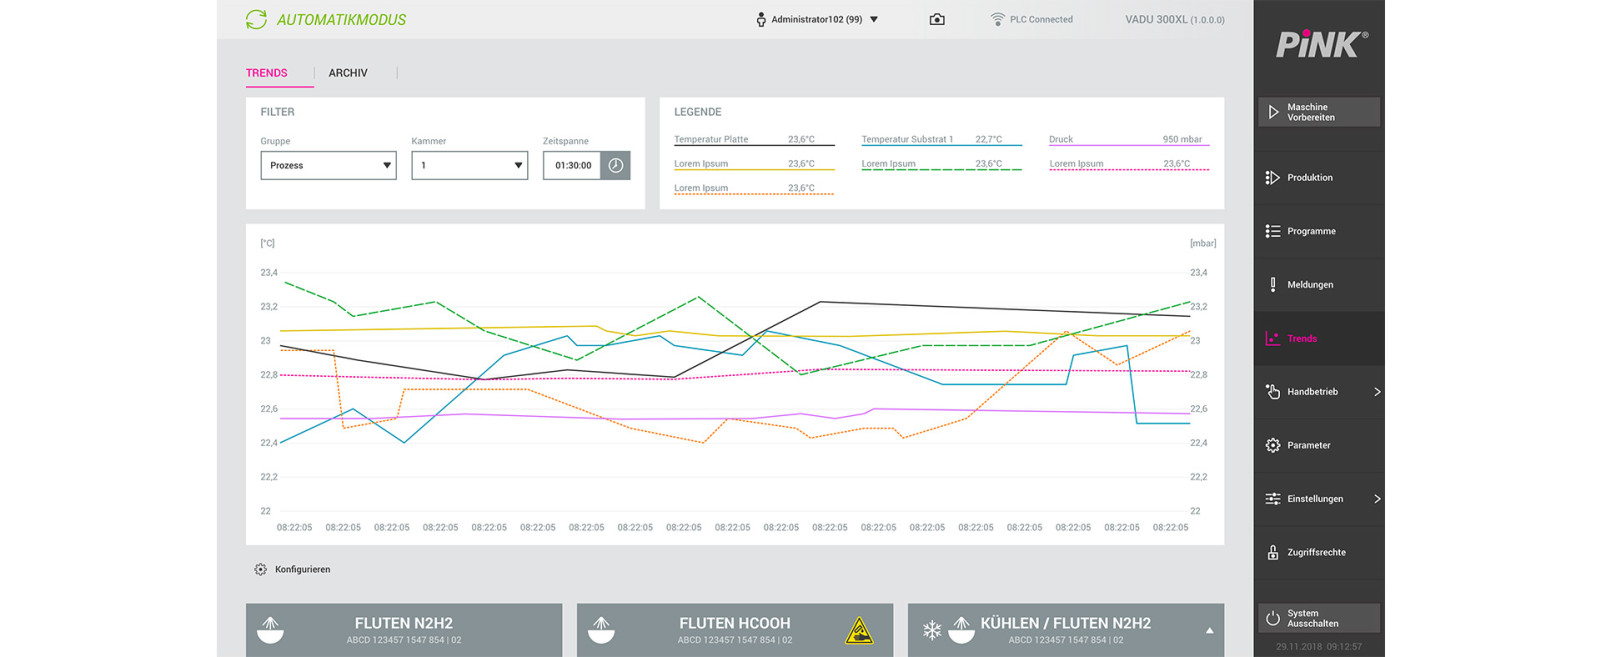Click the PLC Connected wifi icon
Viewport: 1601px width, 657px height.
click(997, 19)
